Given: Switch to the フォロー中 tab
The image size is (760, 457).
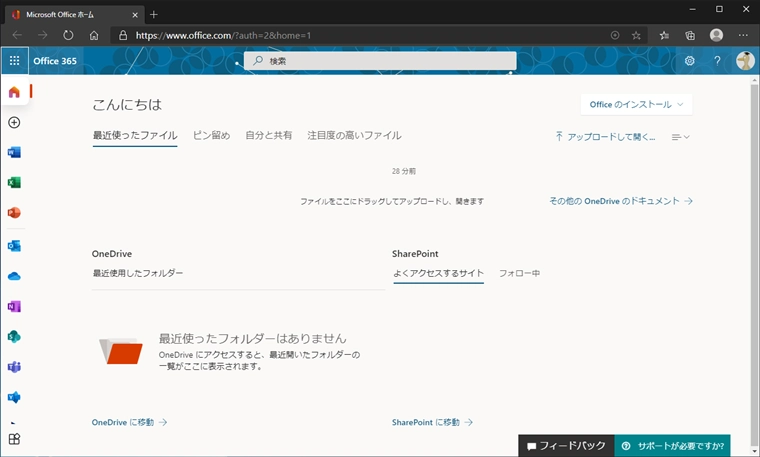Looking at the screenshot, I should click(520, 273).
